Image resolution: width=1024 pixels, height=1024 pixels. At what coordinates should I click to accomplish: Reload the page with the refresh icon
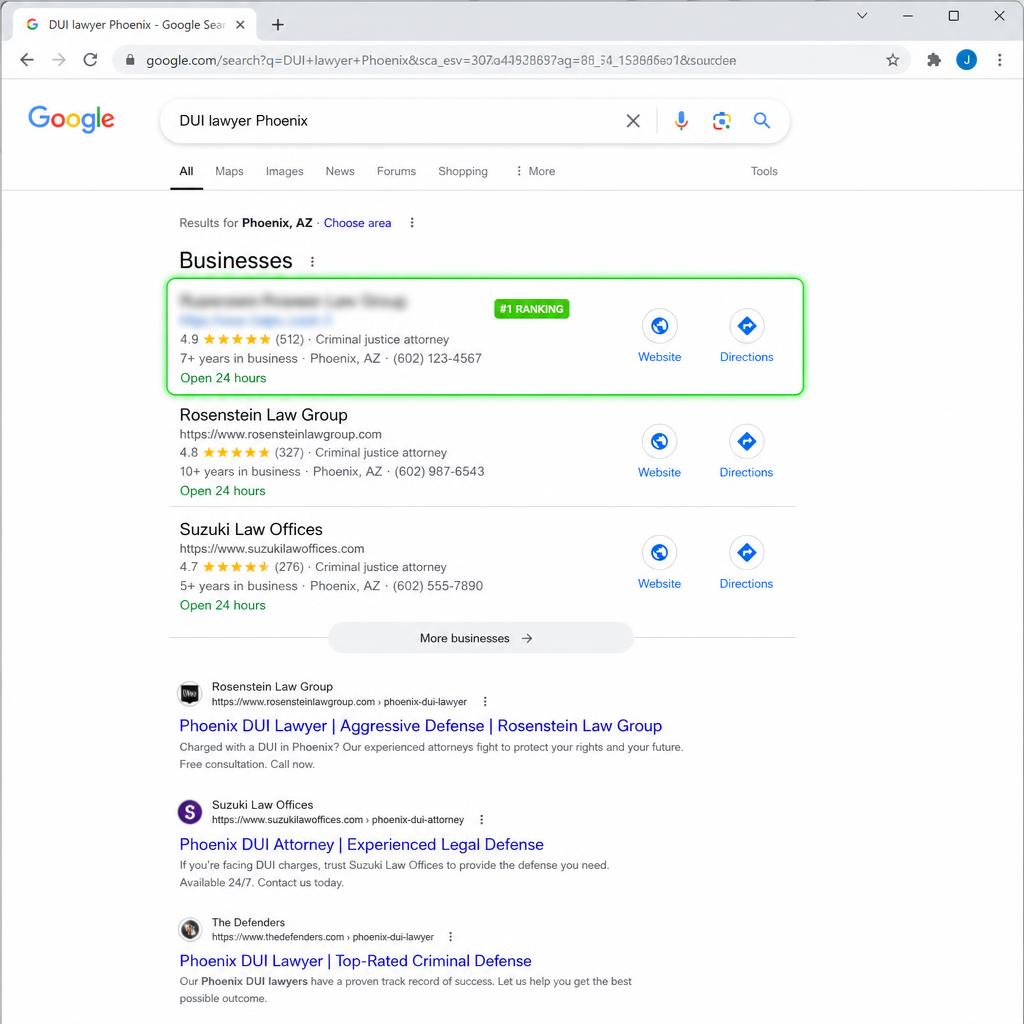[x=90, y=60]
